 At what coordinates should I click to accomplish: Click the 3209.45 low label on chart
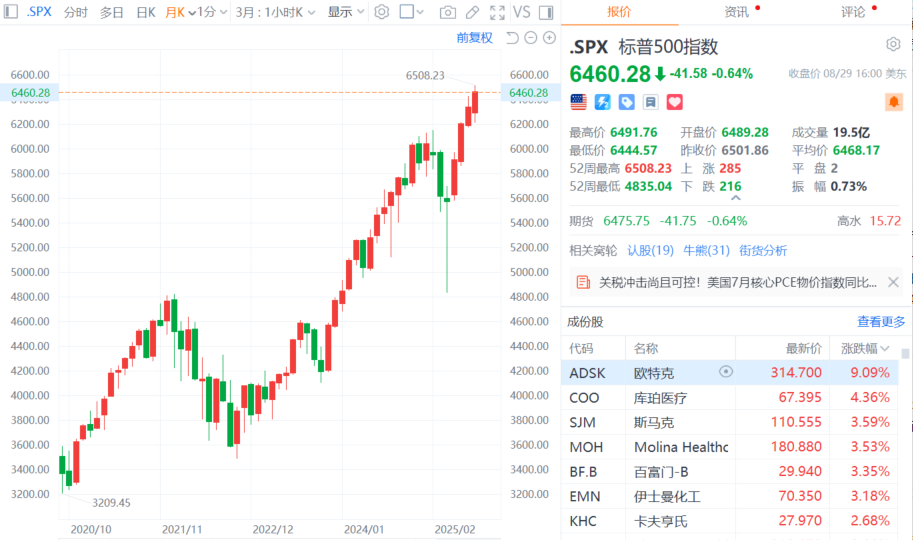click(x=111, y=503)
